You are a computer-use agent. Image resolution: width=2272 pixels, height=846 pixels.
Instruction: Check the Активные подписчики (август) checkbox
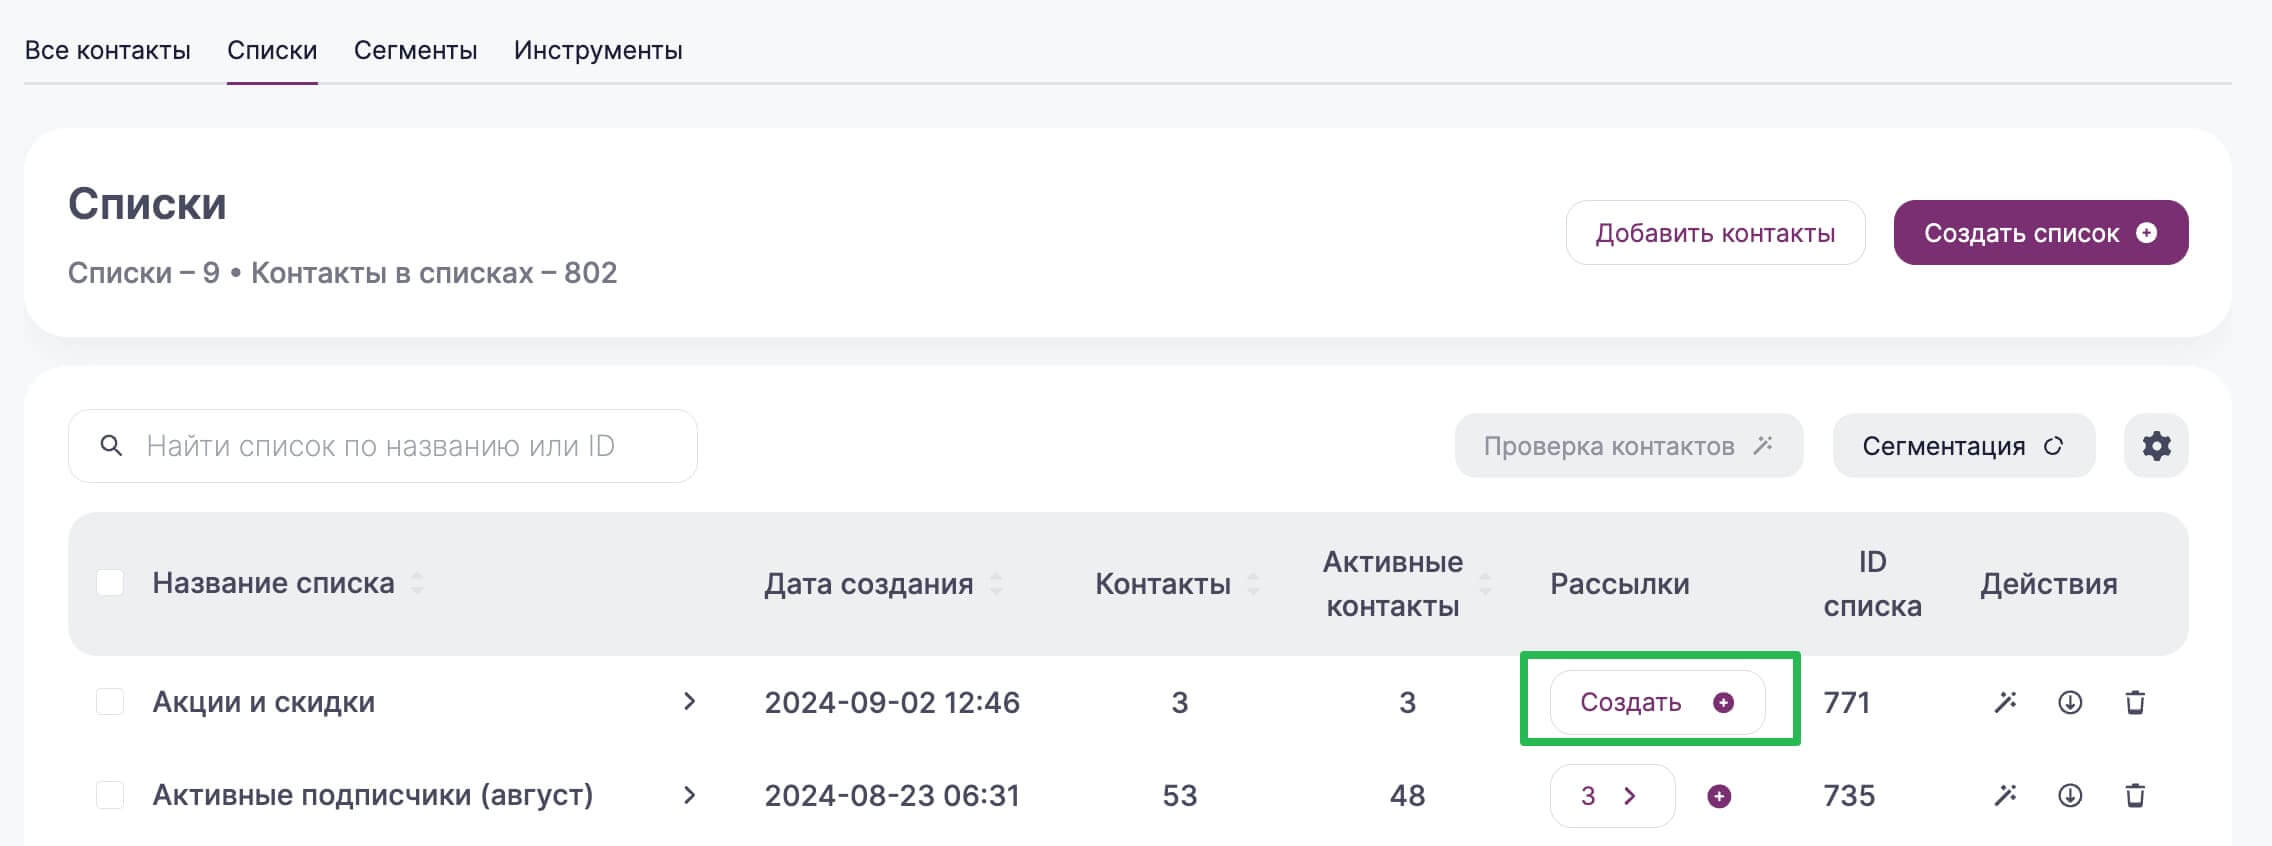click(x=110, y=795)
